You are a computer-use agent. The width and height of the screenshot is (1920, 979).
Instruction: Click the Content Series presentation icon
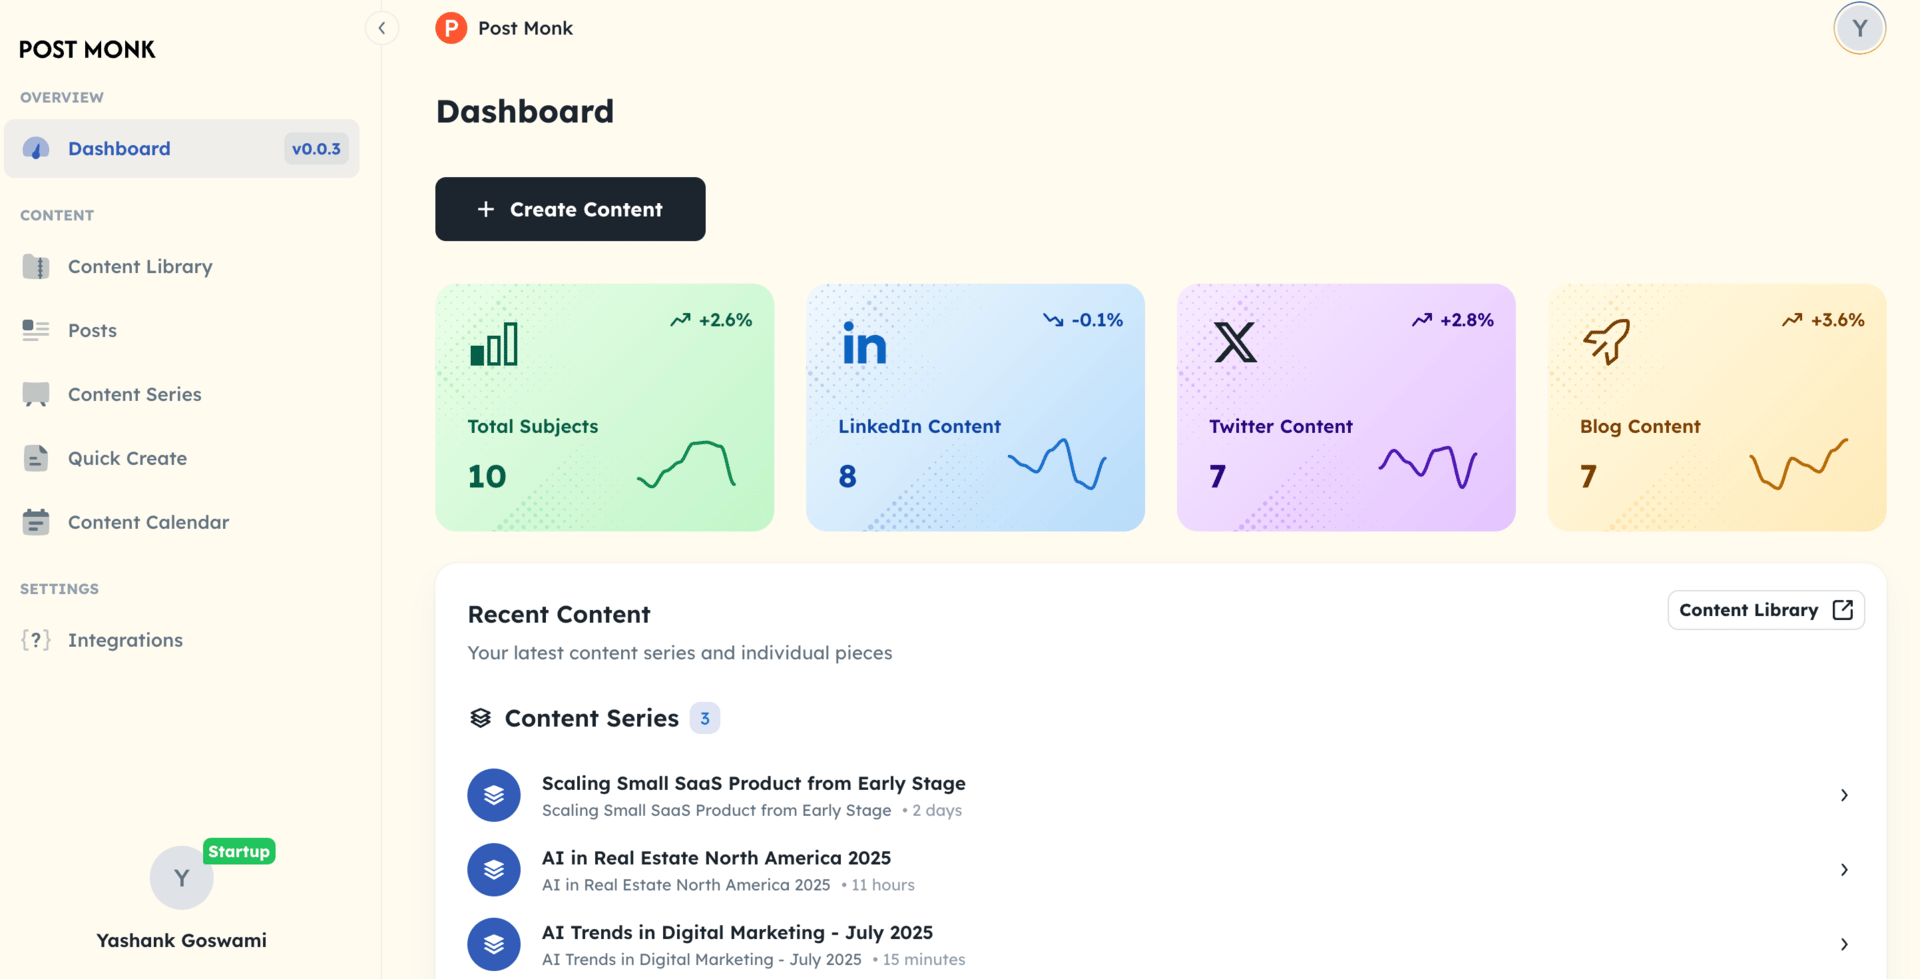point(36,395)
